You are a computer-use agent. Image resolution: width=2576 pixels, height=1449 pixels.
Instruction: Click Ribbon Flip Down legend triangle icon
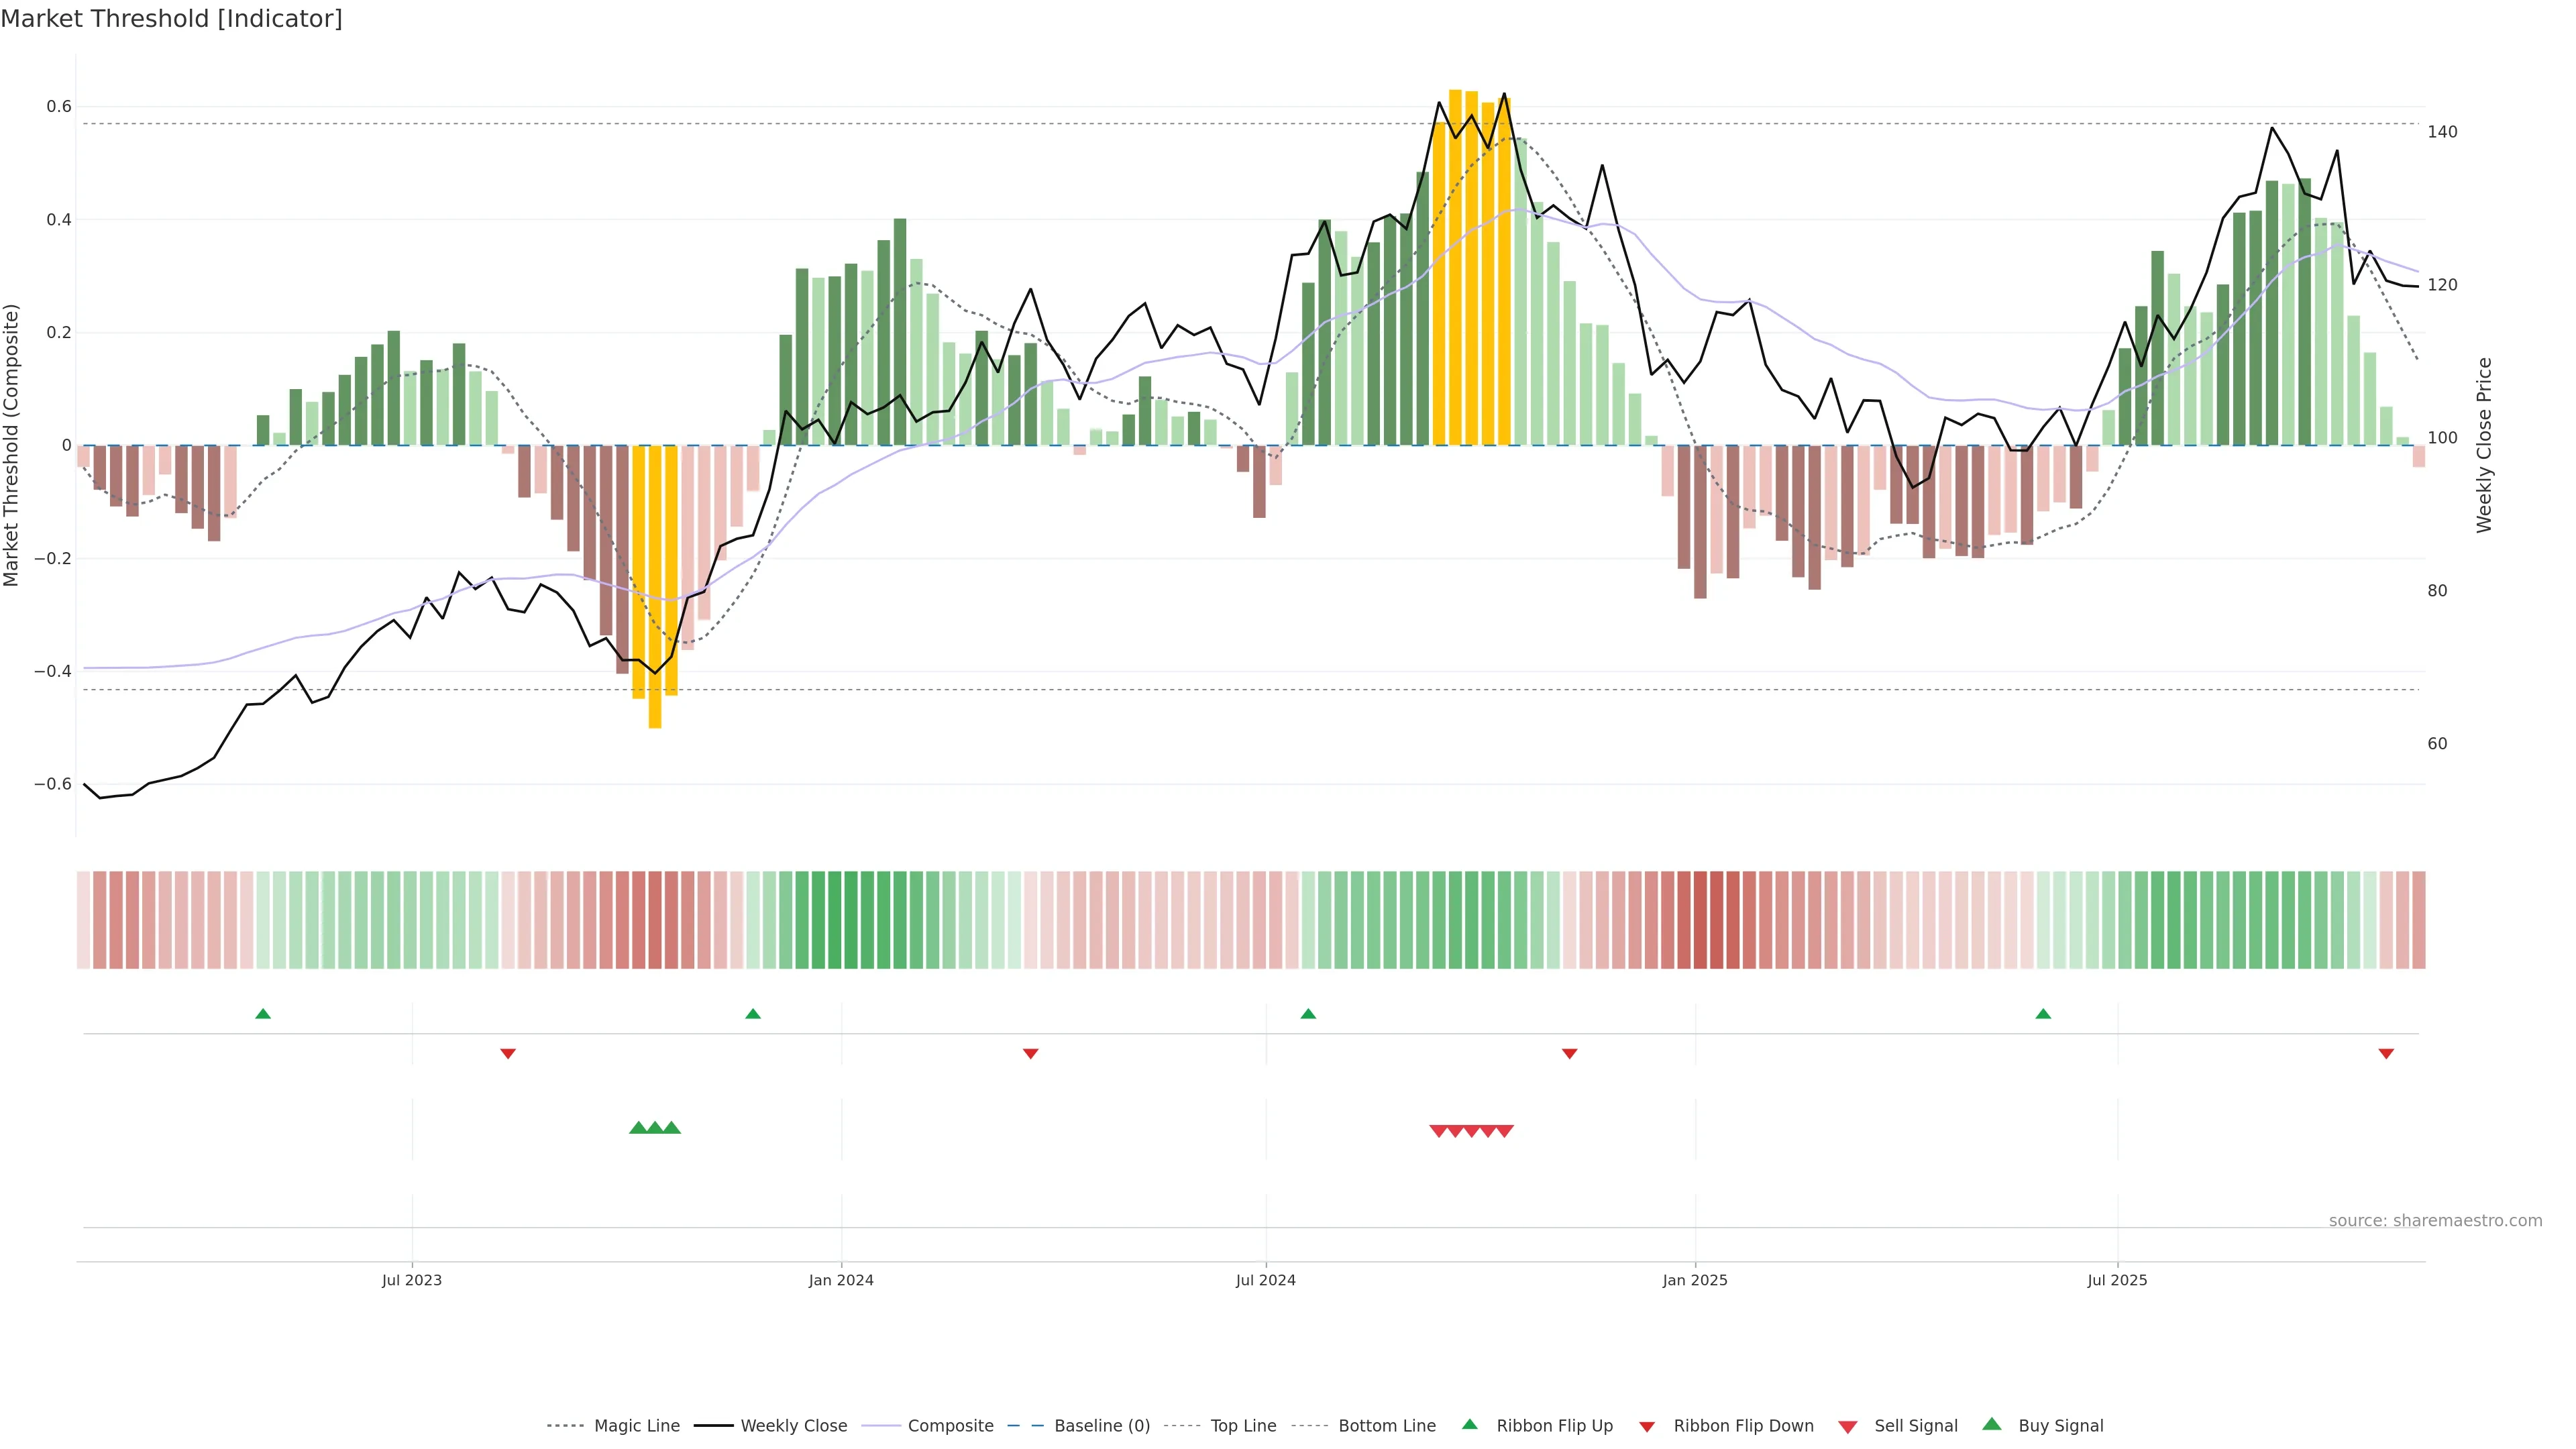pyautogui.click(x=1647, y=1427)
